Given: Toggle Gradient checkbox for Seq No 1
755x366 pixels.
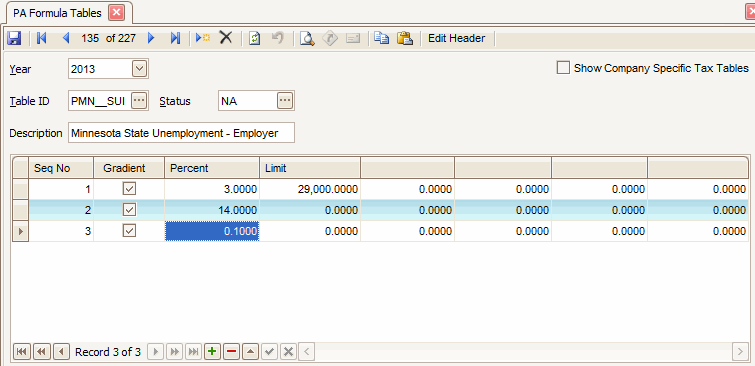Looking at the screenshot, I should (x=129, y=189).
